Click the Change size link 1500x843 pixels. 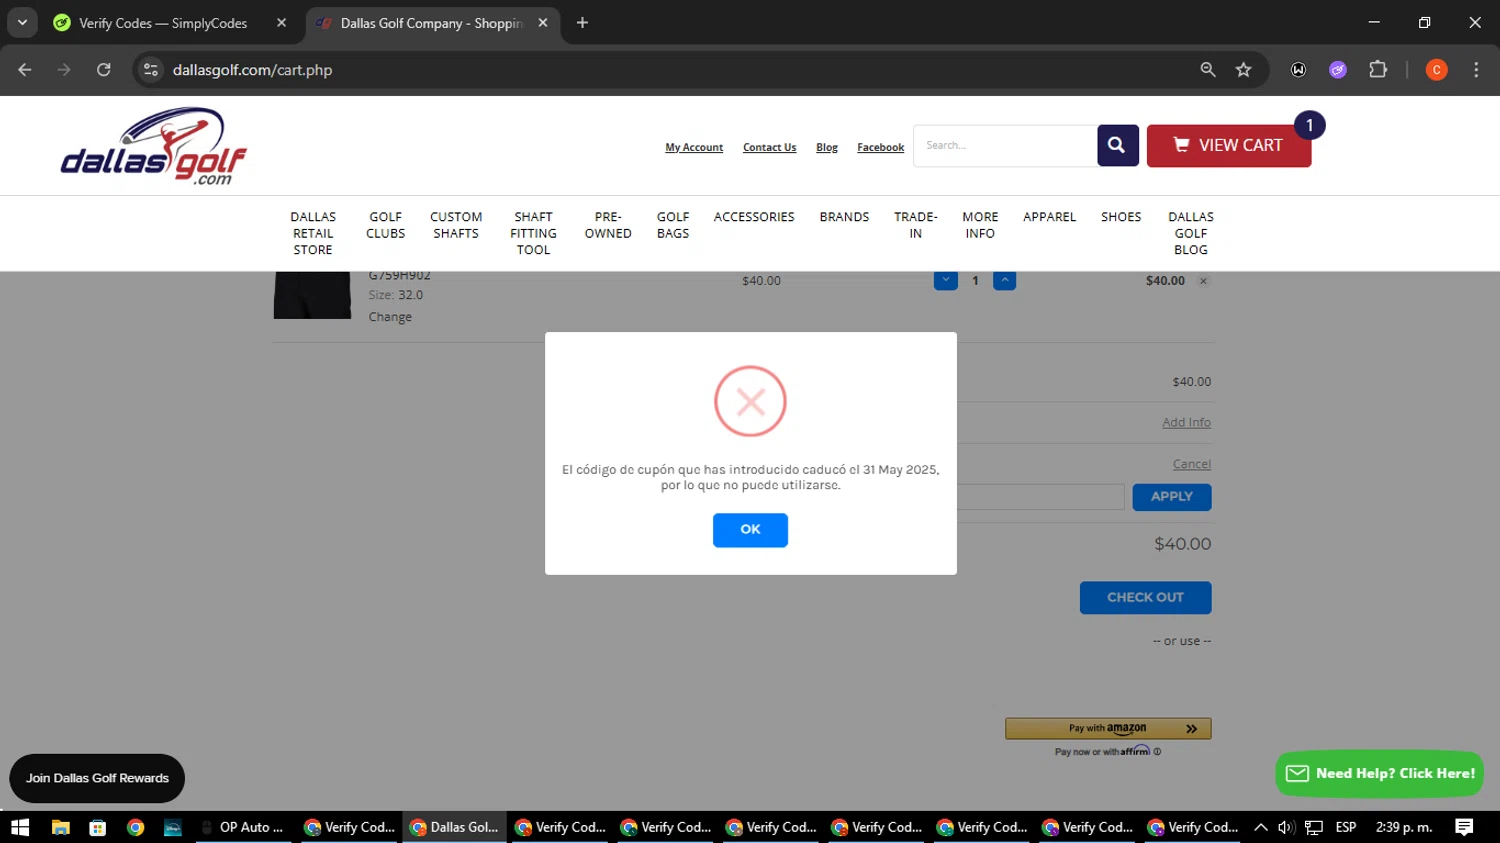point(390,317)
